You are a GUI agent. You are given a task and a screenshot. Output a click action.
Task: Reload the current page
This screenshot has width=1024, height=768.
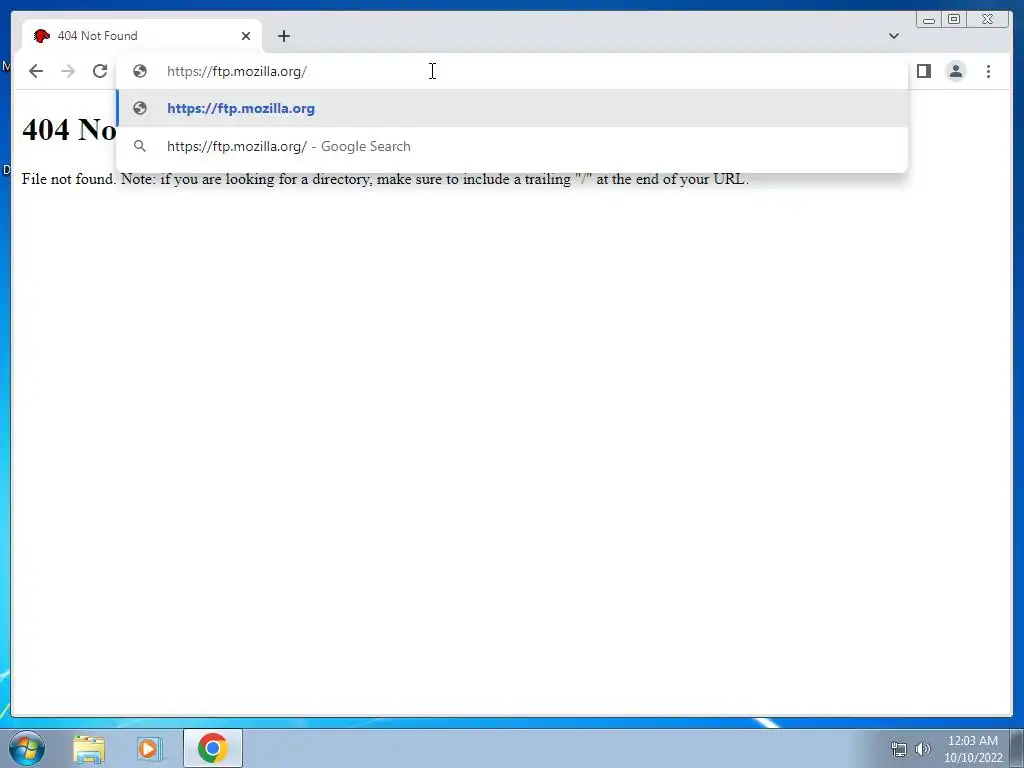coord(100,71)
